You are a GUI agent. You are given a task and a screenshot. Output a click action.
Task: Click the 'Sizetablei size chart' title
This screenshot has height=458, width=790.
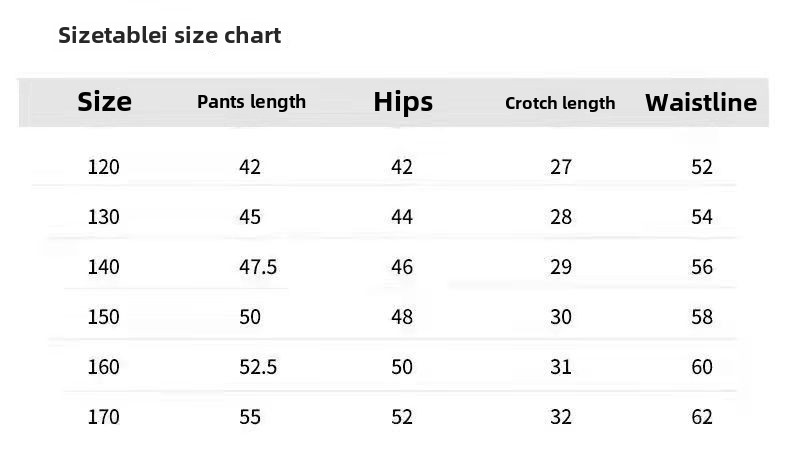pos(169,36)
